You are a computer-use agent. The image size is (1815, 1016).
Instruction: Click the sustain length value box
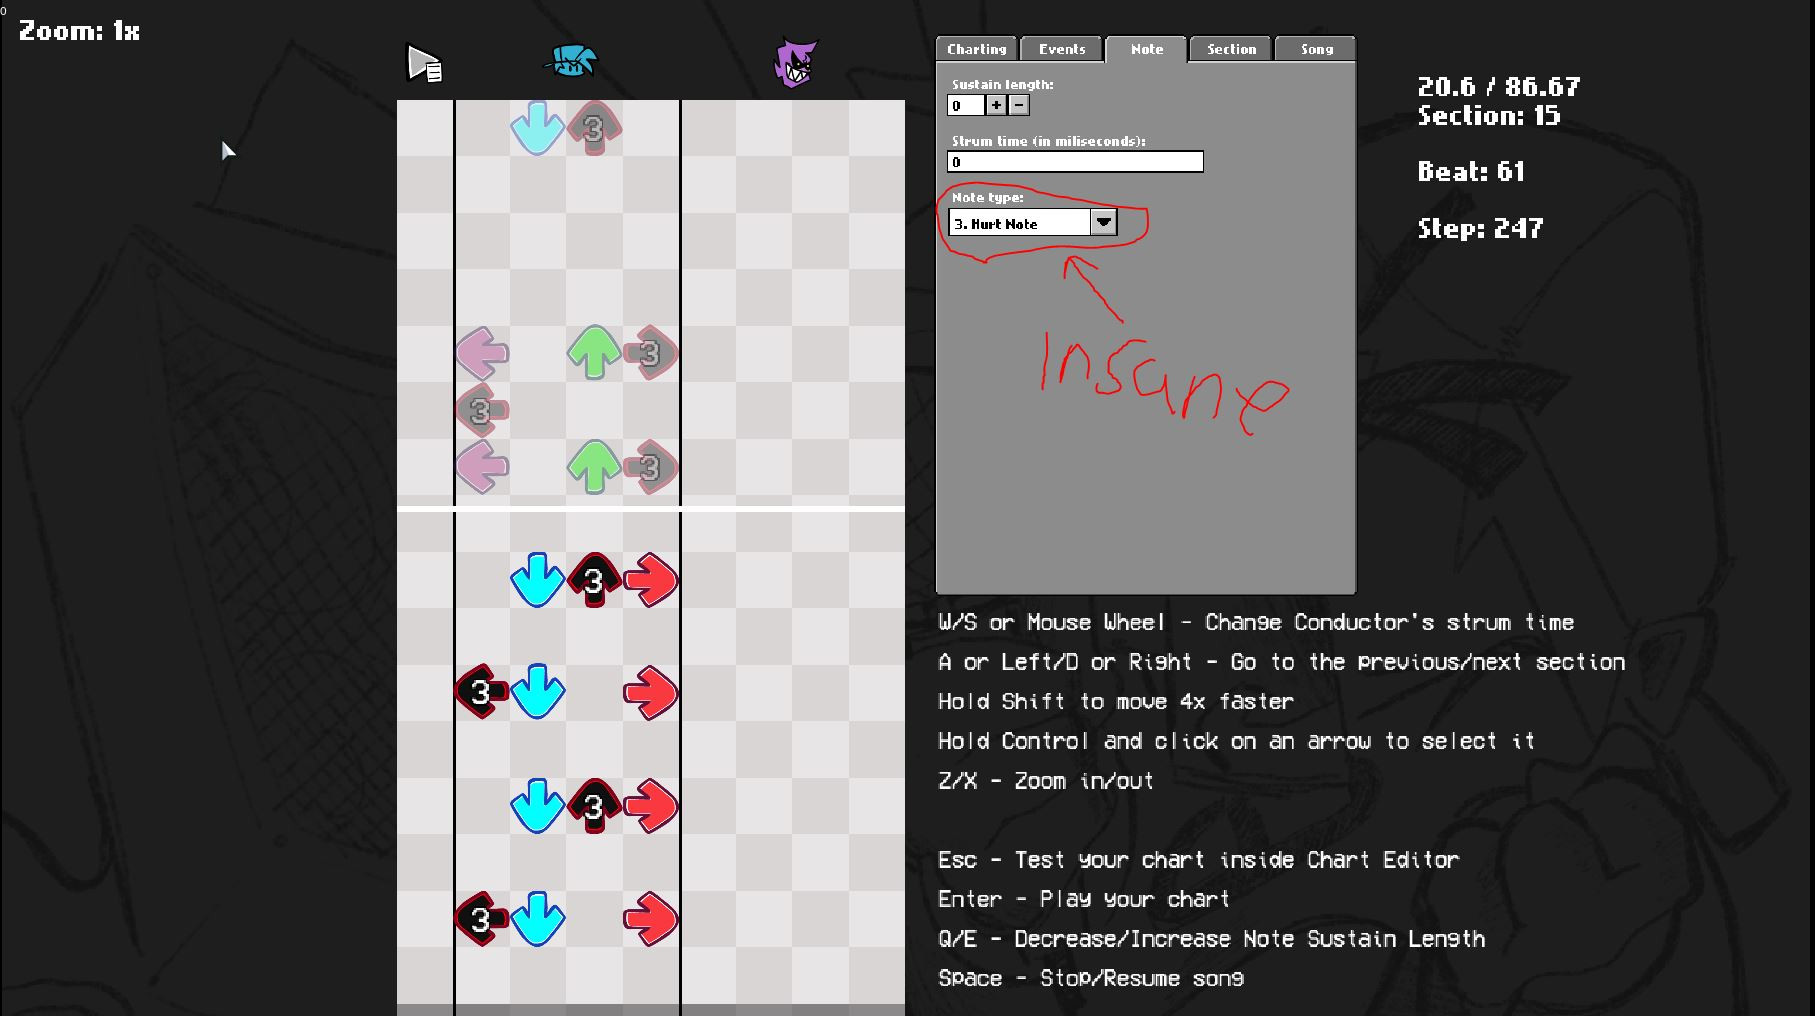point(964,105)
